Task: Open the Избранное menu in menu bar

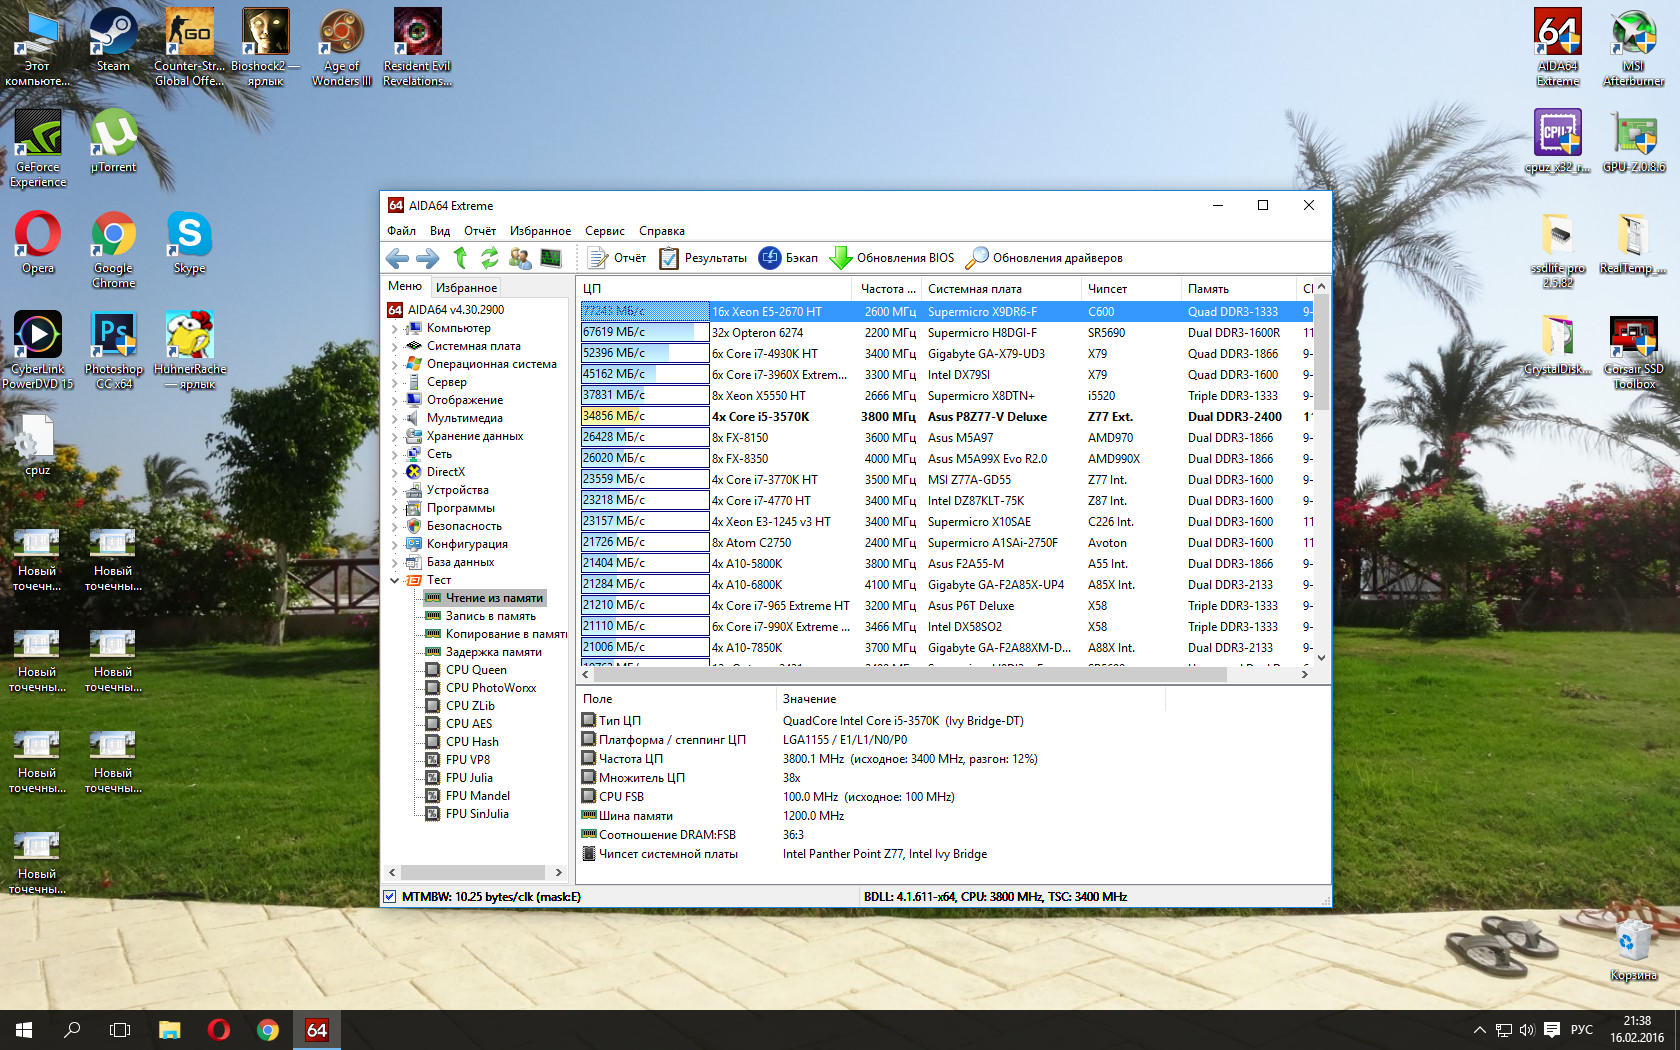Action: [x=540, y=231]
